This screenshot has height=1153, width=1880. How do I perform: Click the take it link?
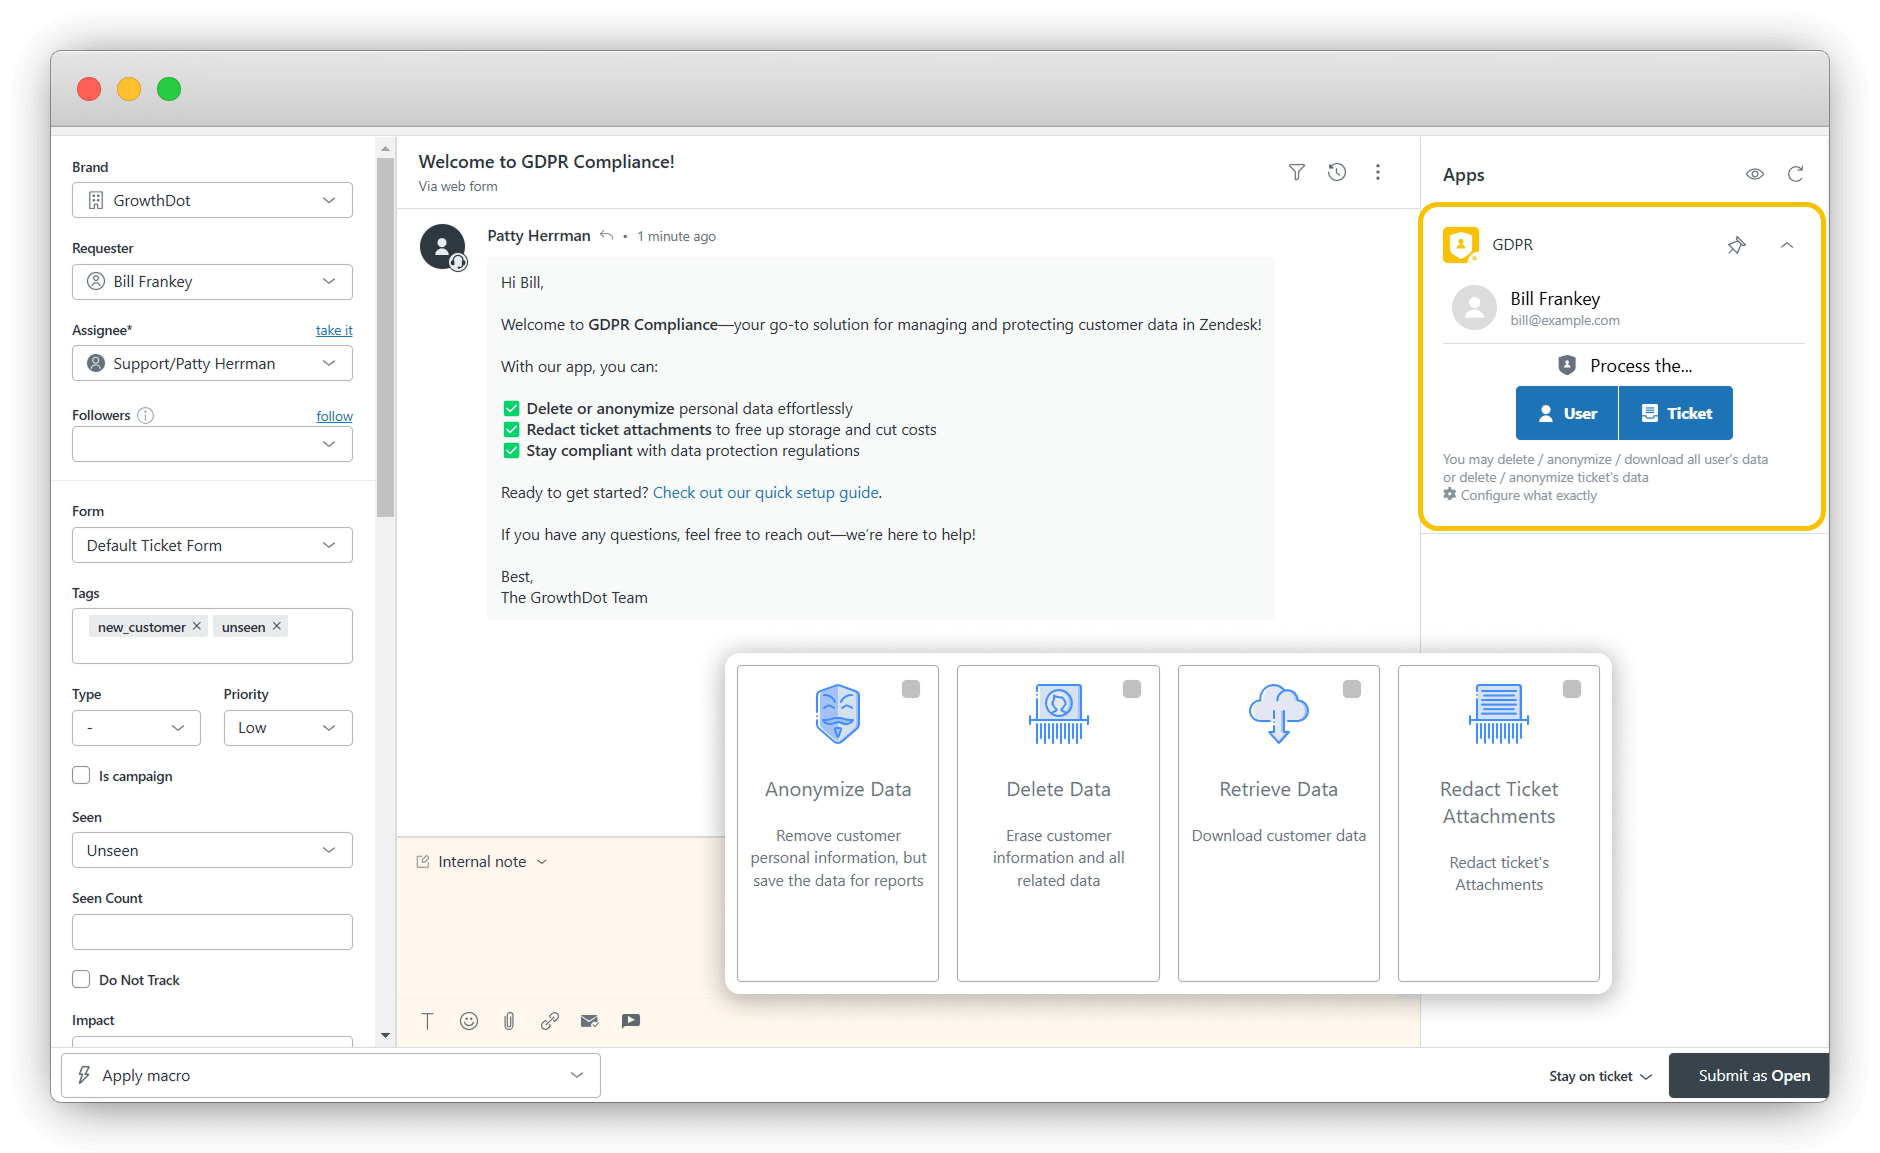click(334, 330)
